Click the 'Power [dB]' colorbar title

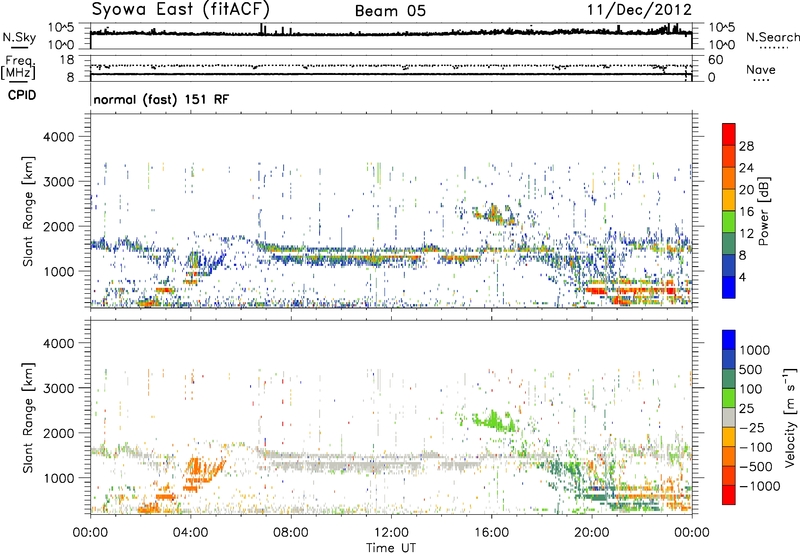pos(763,211)
